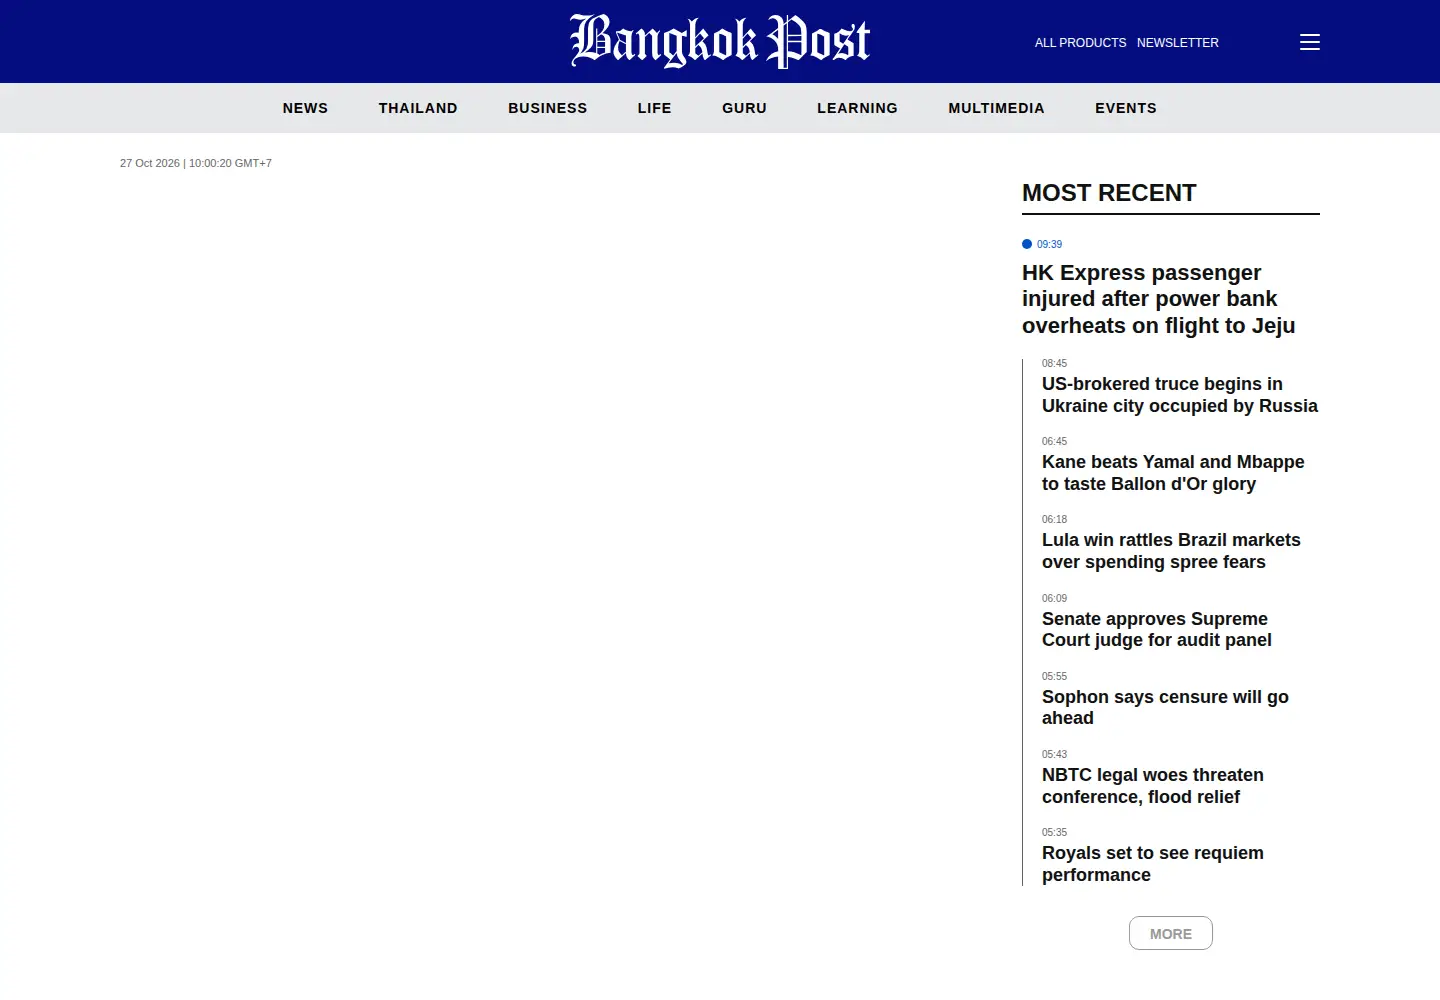
Task: Click the 06:18 timestamp
Action: tap(1054, 519)
